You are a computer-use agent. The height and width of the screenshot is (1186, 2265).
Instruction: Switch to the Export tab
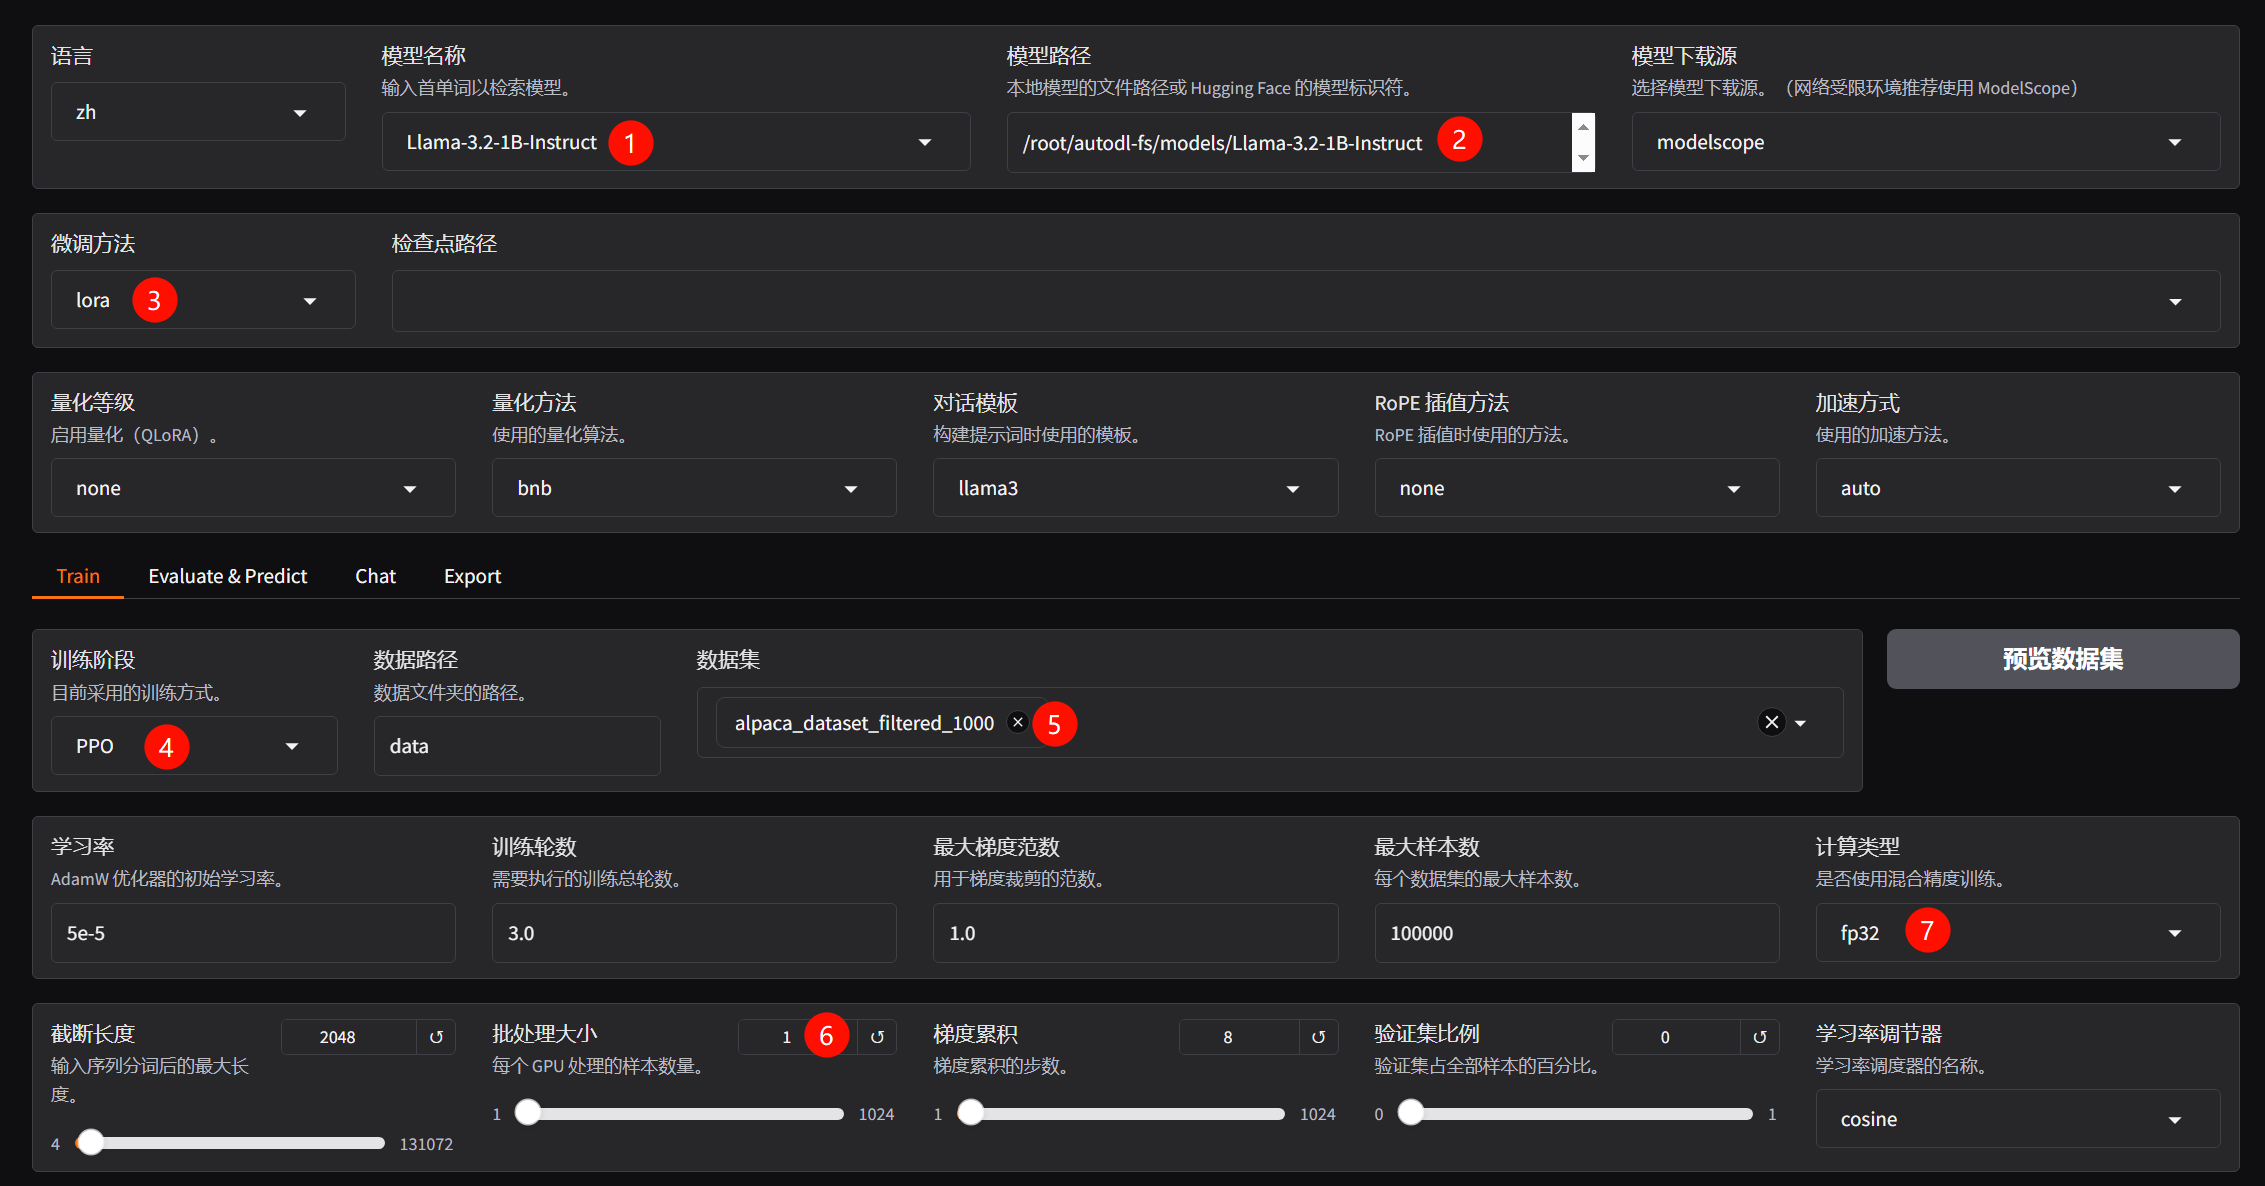point(472,576)
